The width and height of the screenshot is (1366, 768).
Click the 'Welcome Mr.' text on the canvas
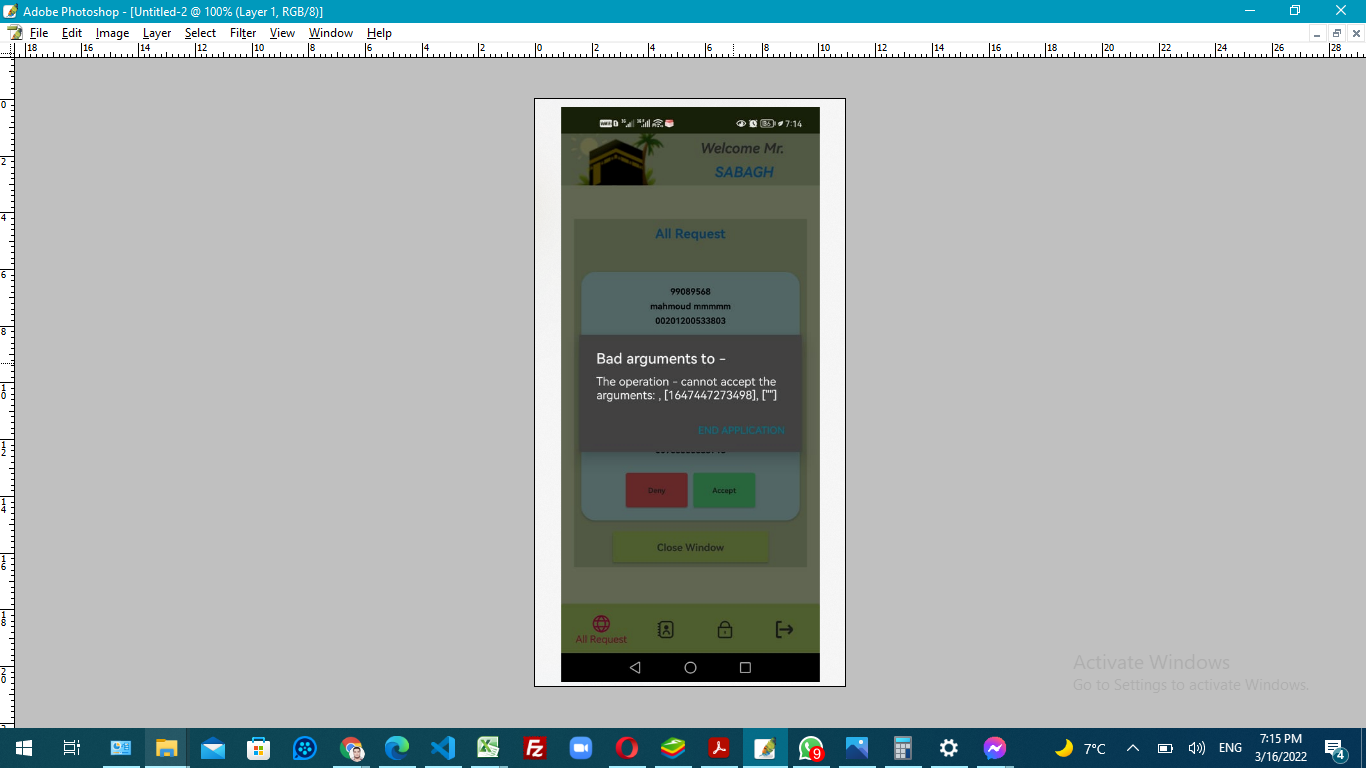click(x=742, y=148)
